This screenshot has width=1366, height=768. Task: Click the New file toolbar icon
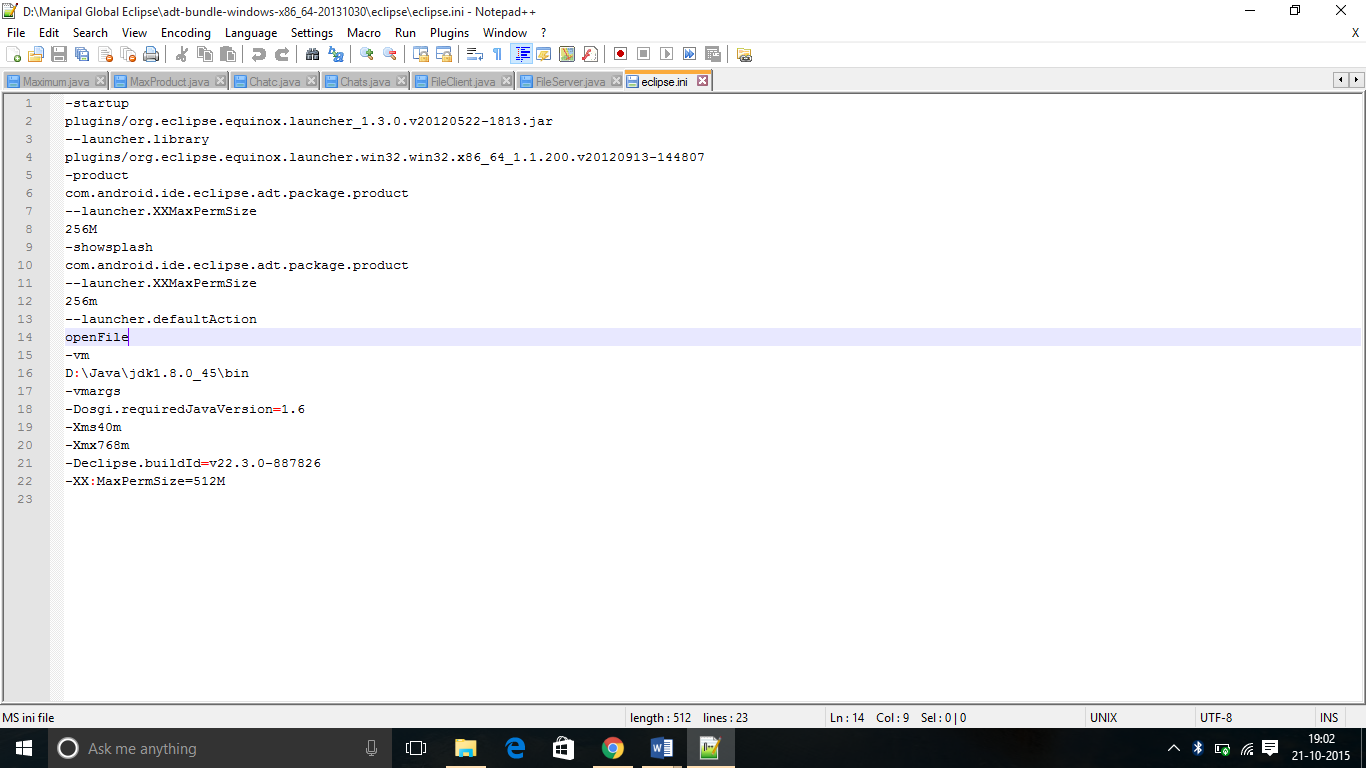(x=14, y=54)
